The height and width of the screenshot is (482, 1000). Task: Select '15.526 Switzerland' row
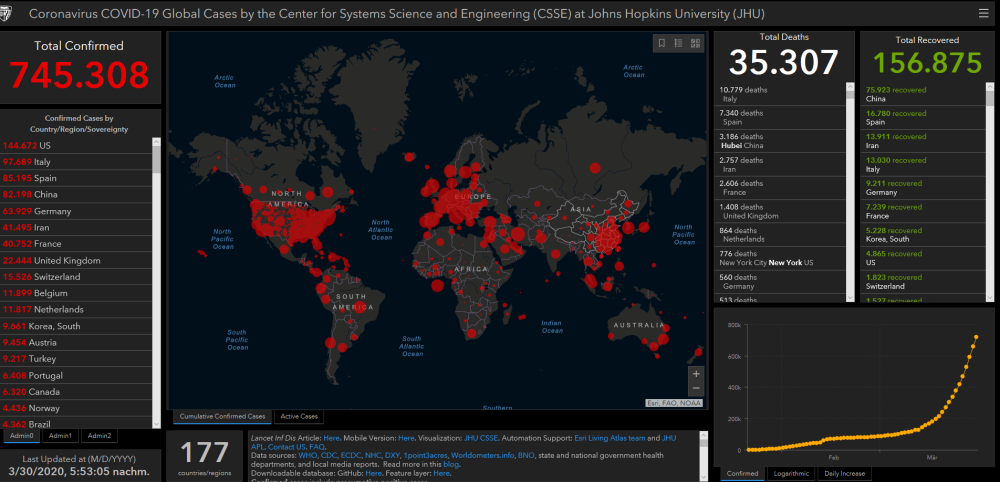[76, 277]
